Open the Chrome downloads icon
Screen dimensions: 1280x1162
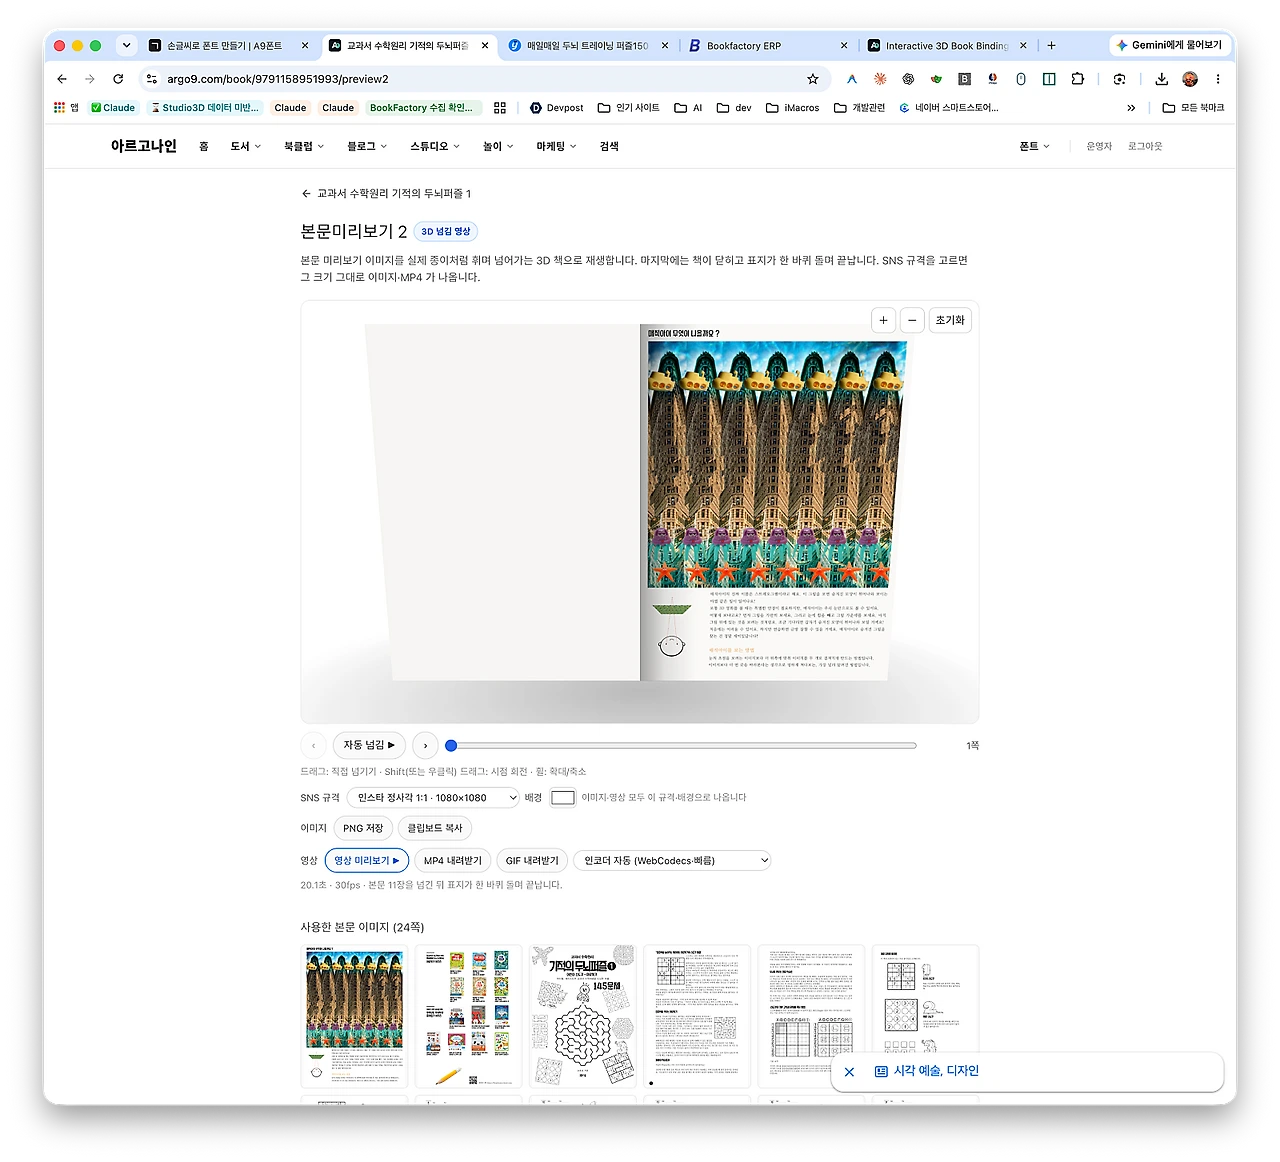point(1161,79)
